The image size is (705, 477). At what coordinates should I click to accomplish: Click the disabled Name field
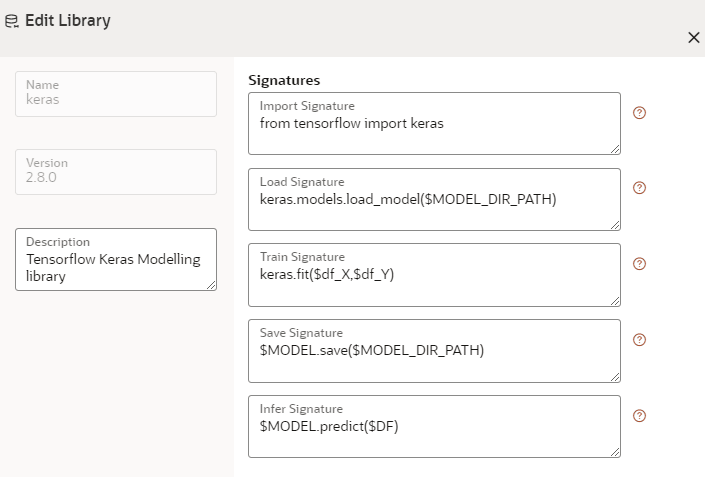pyautogui.click(x=115, y=93)
